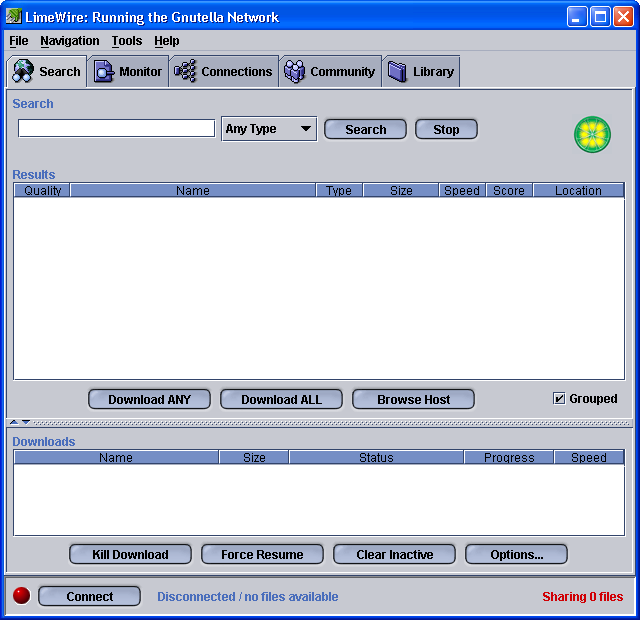Click the Downloads Status column header
Image resolution: width=640 pixels, height=620 pixels.
tap(376, 457)
